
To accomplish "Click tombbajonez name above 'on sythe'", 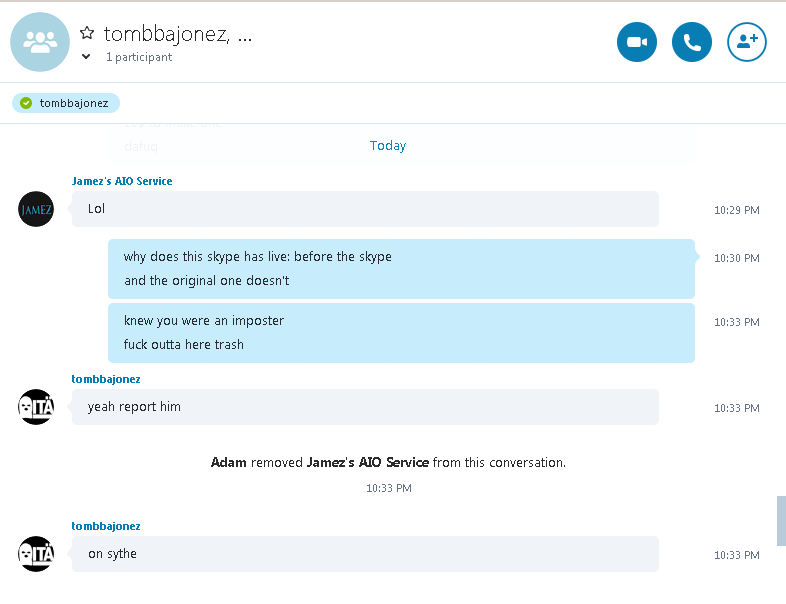I will [x=106, y=526].
